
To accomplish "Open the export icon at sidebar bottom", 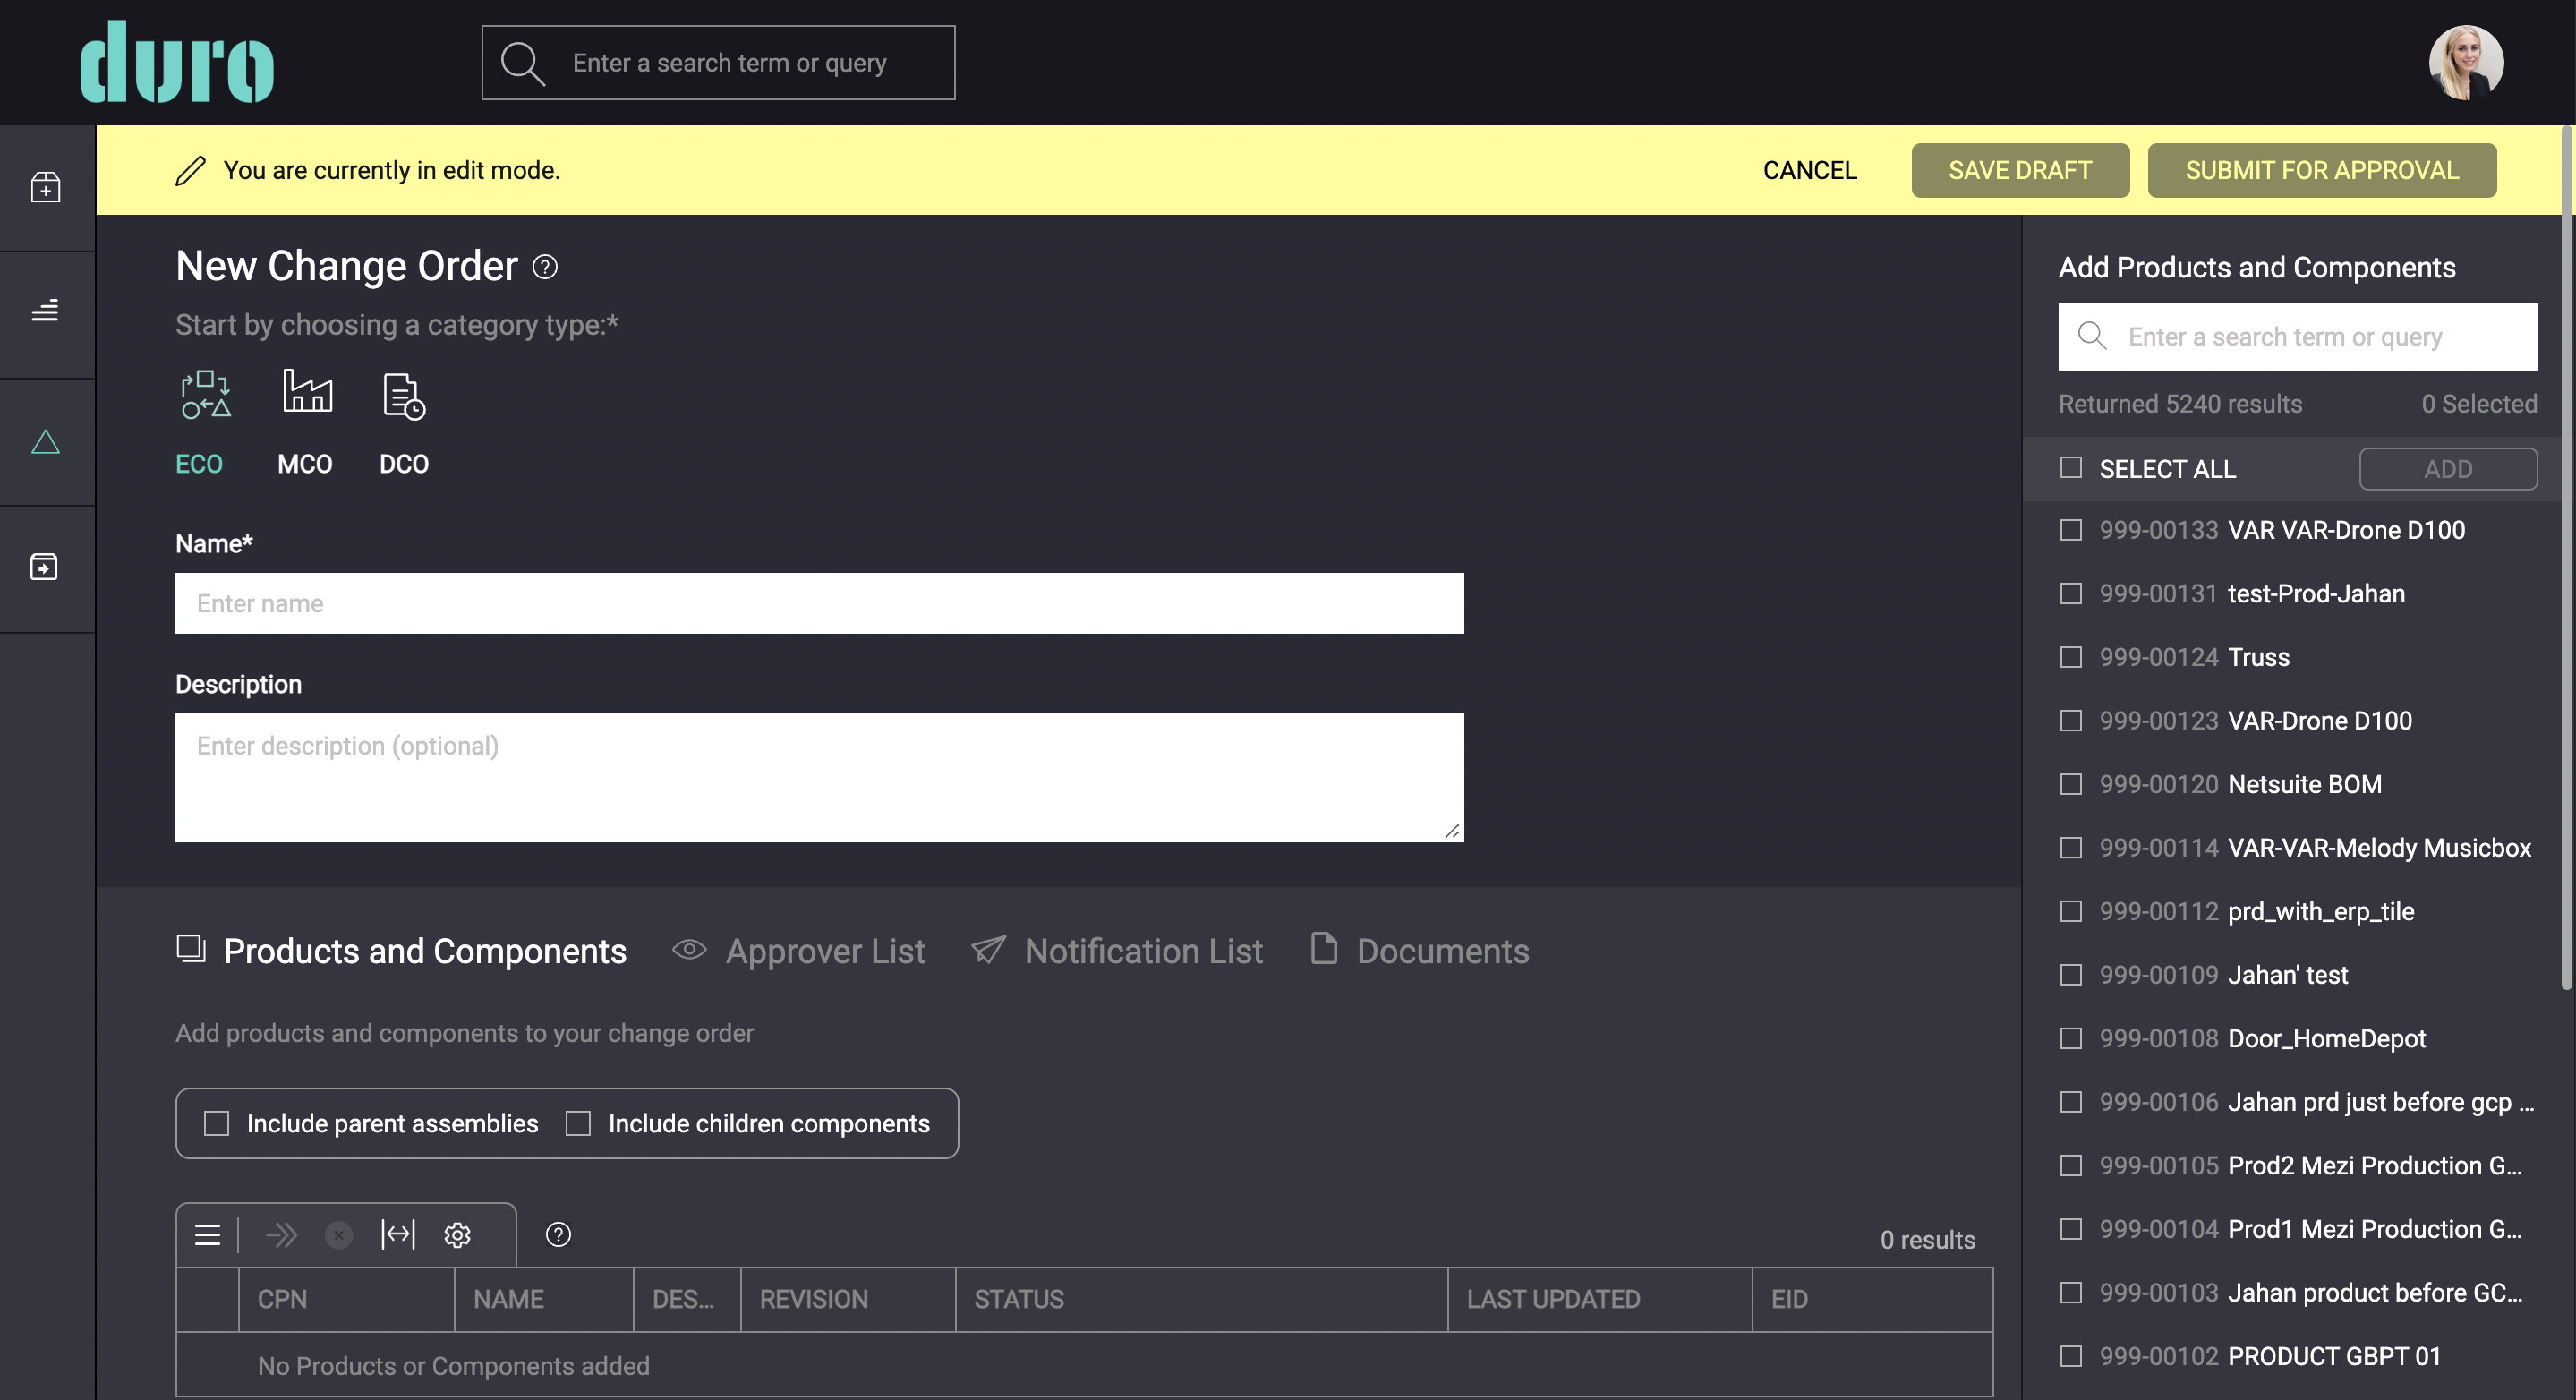I will tap(46, 567).
